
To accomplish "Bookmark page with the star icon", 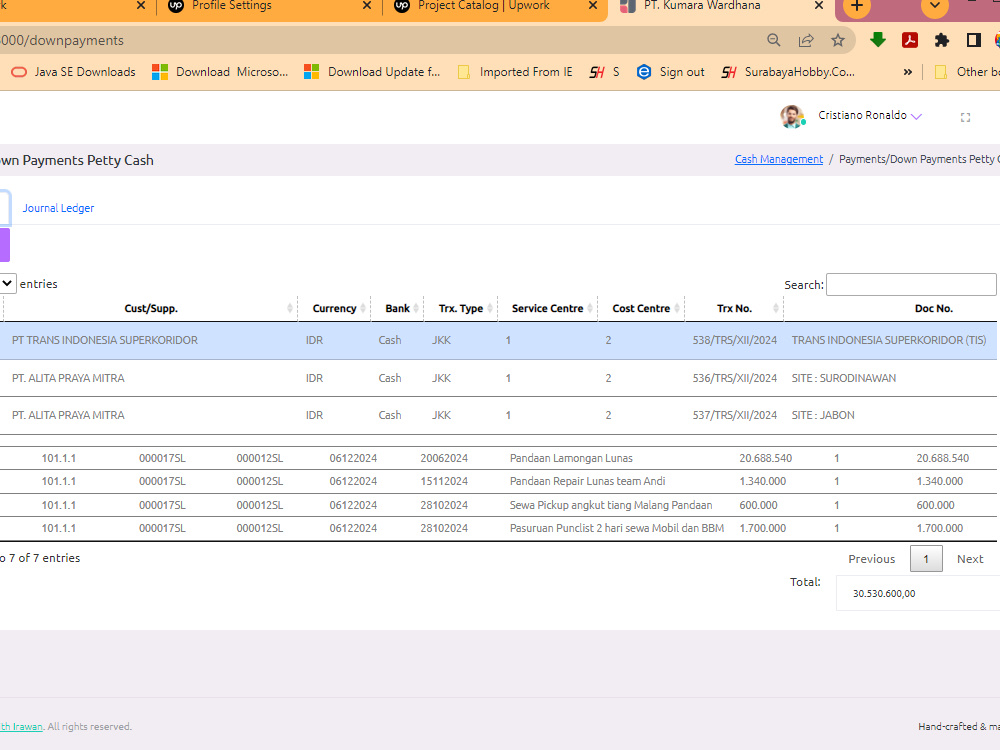I will pyautogui.click(x=838, y=40).
